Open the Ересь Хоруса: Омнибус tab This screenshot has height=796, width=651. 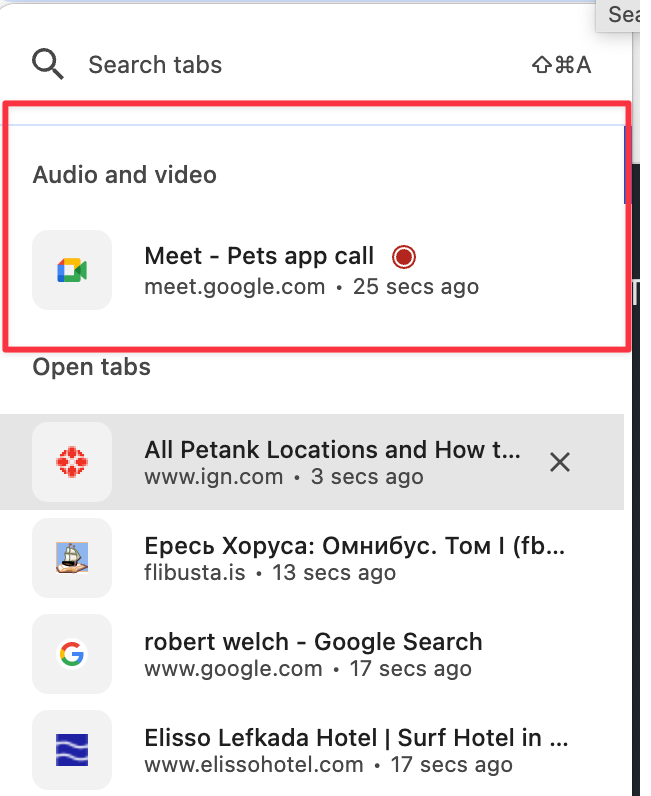pyautogui.click(x=312, y=558)
